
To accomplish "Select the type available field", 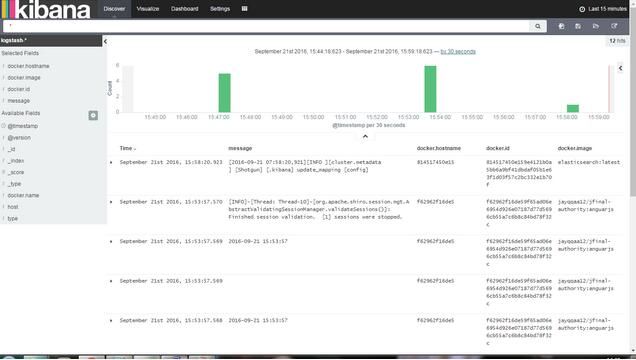I will [13, 219].
